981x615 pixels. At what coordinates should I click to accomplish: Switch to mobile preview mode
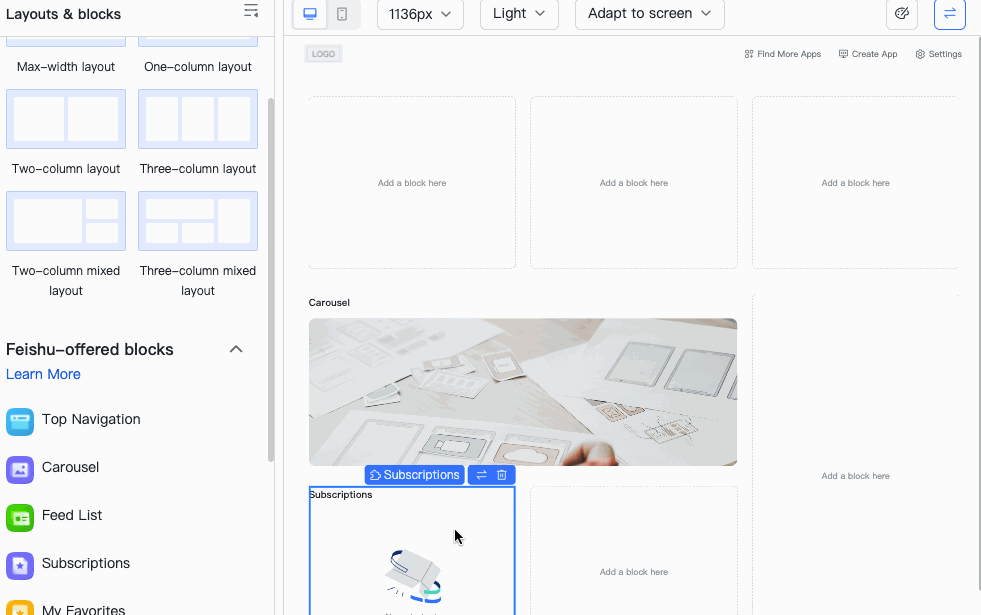click(342, 14)
